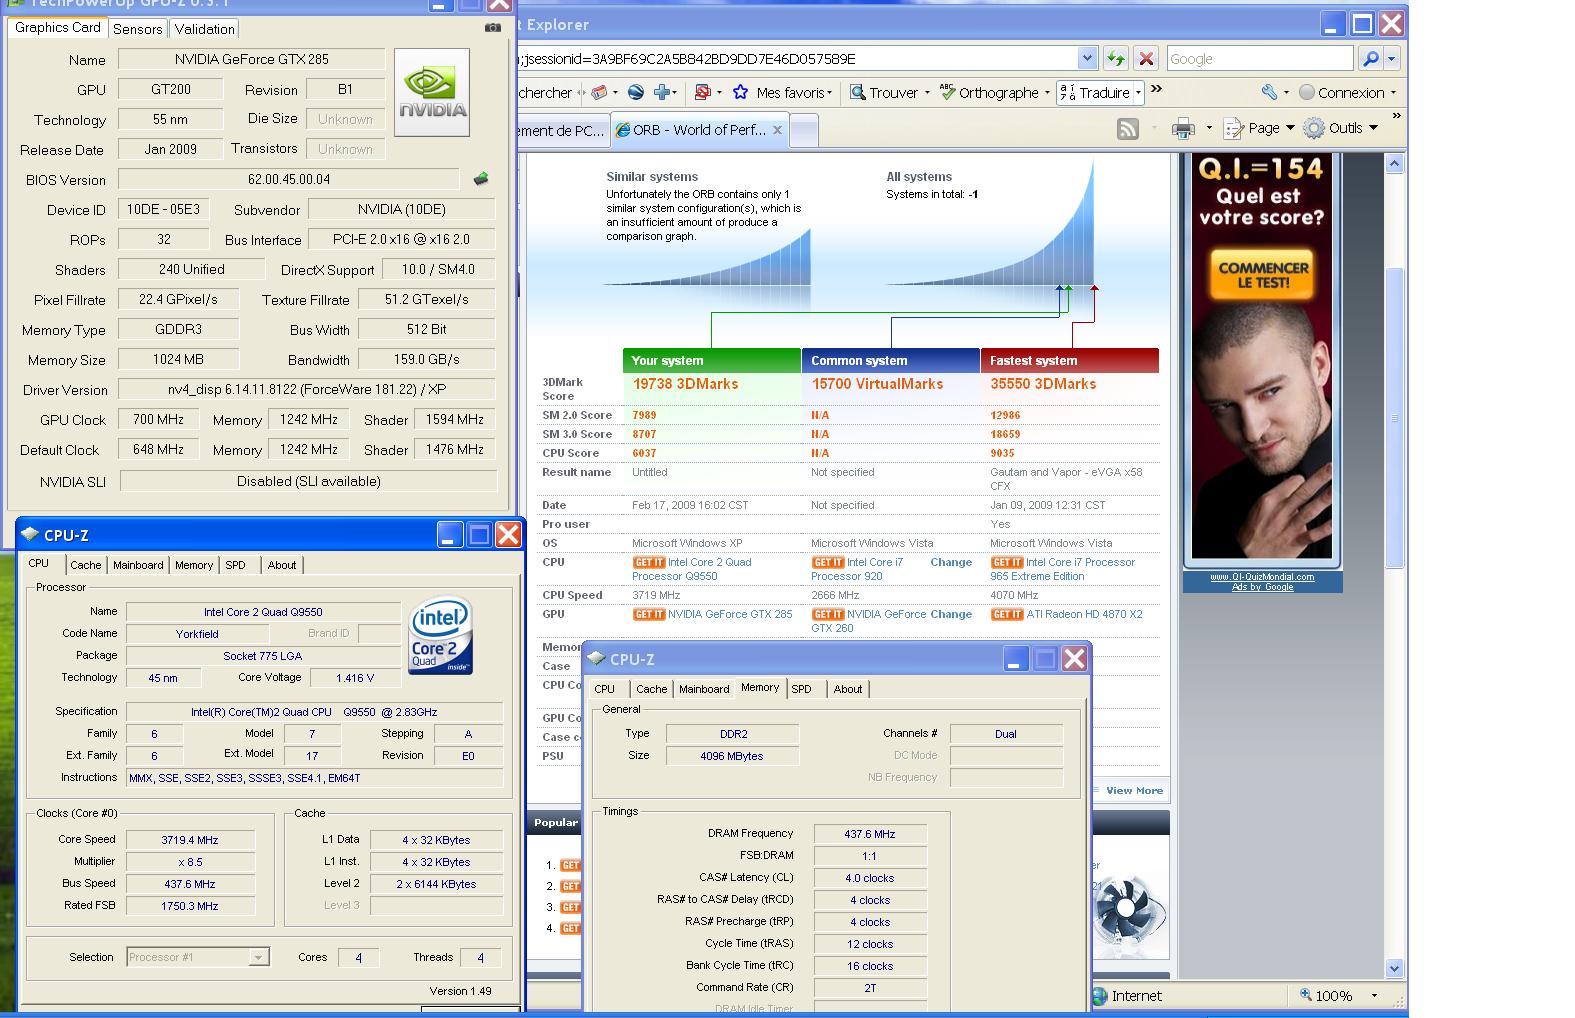
Task: Open the Page dropdown menu
Action: click(x=1290, y=128)
